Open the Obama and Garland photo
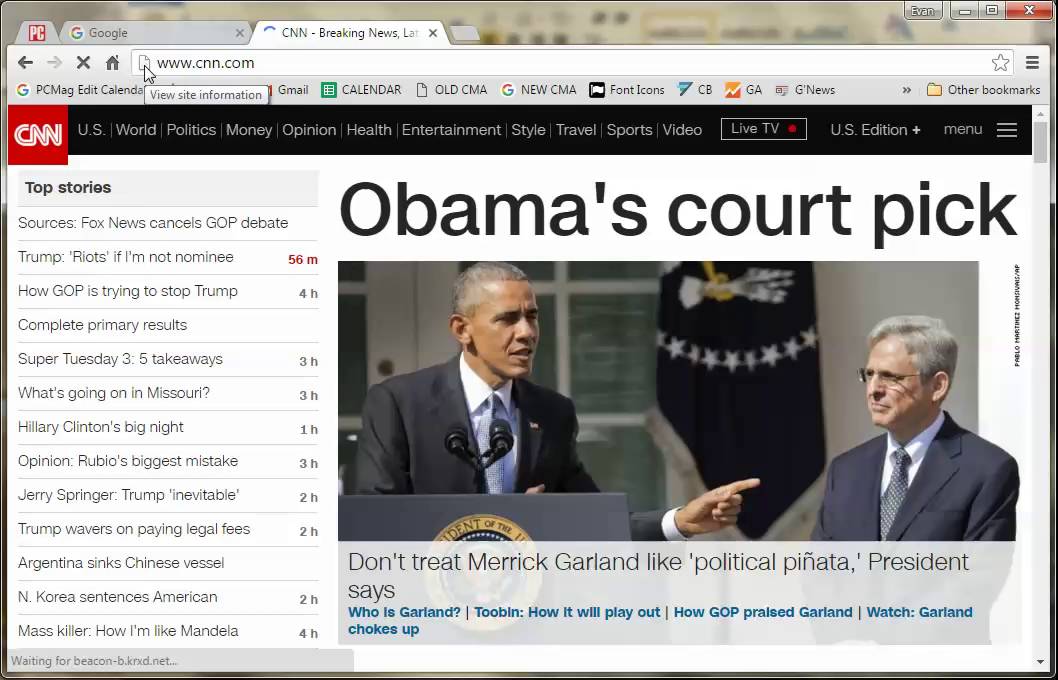Viewport: 1058px width, 680px height. click(679, 401)
